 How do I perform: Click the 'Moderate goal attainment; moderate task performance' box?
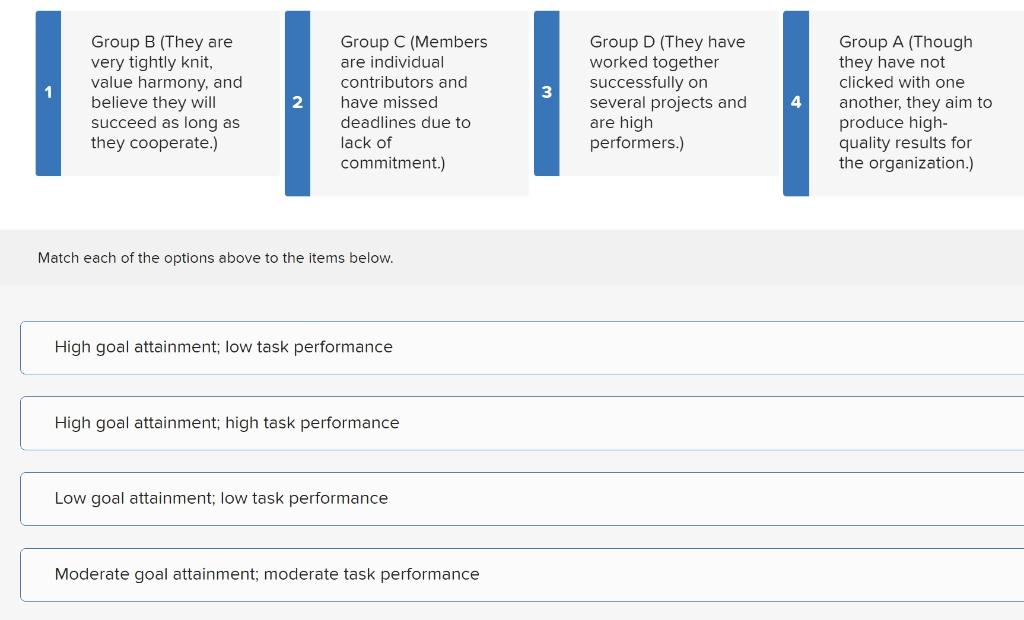520,575
